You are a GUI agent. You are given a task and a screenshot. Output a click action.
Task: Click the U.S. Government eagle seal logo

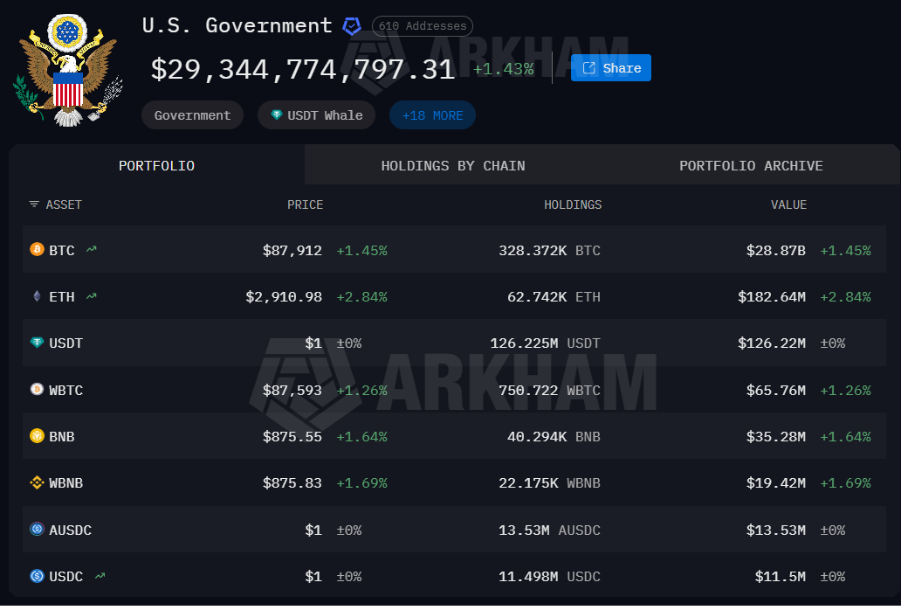click(68, 68)
